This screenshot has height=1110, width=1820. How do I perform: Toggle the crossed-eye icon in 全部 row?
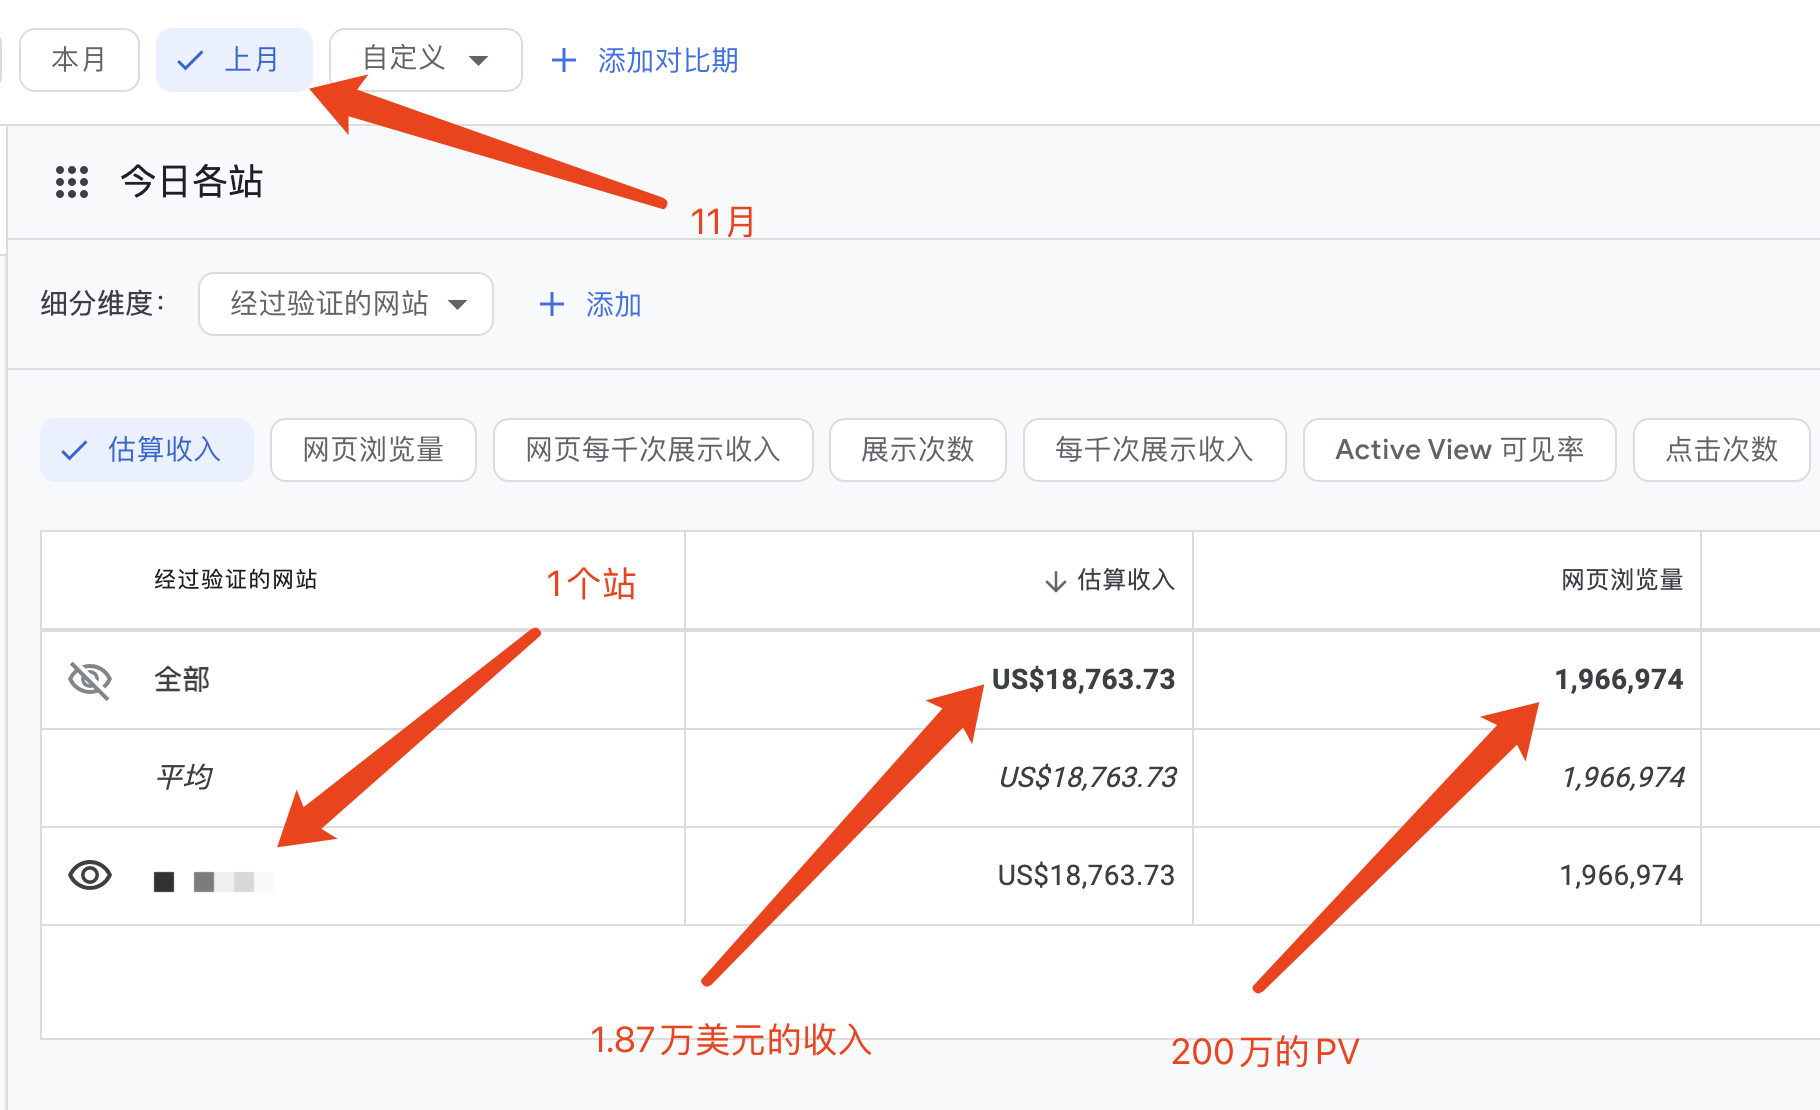coord(90,680)
